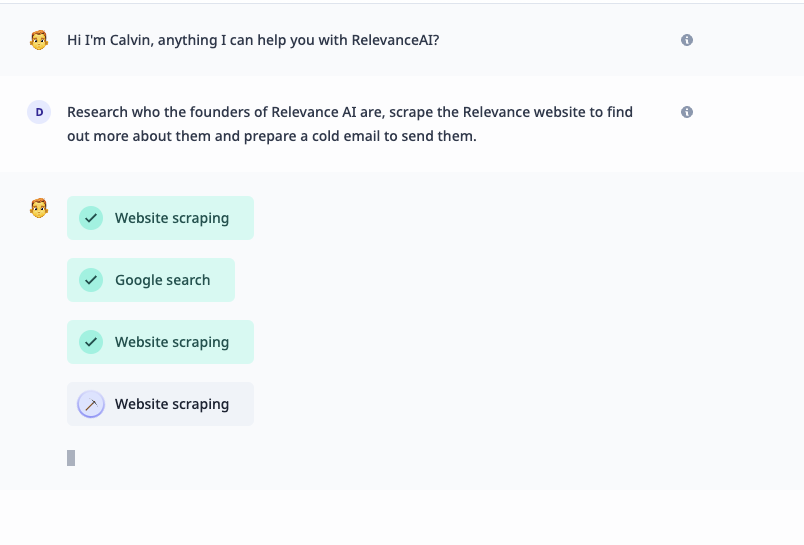Click the pickaxe icon on in-progress scraping step
The image size is (804, 545).
pyautogui.click(x=91, y=404)
